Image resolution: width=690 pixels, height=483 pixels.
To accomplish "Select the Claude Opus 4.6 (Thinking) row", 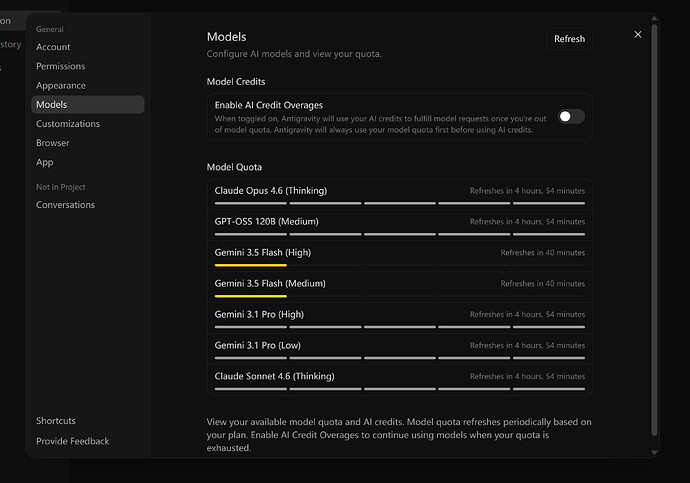I will pyautogui.click(x=400, y=195).
